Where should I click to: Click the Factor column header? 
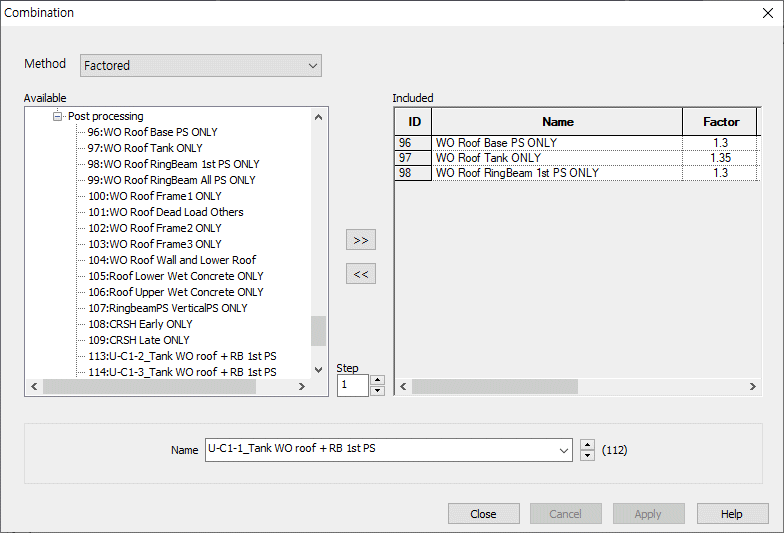click(x=720, y=122)
